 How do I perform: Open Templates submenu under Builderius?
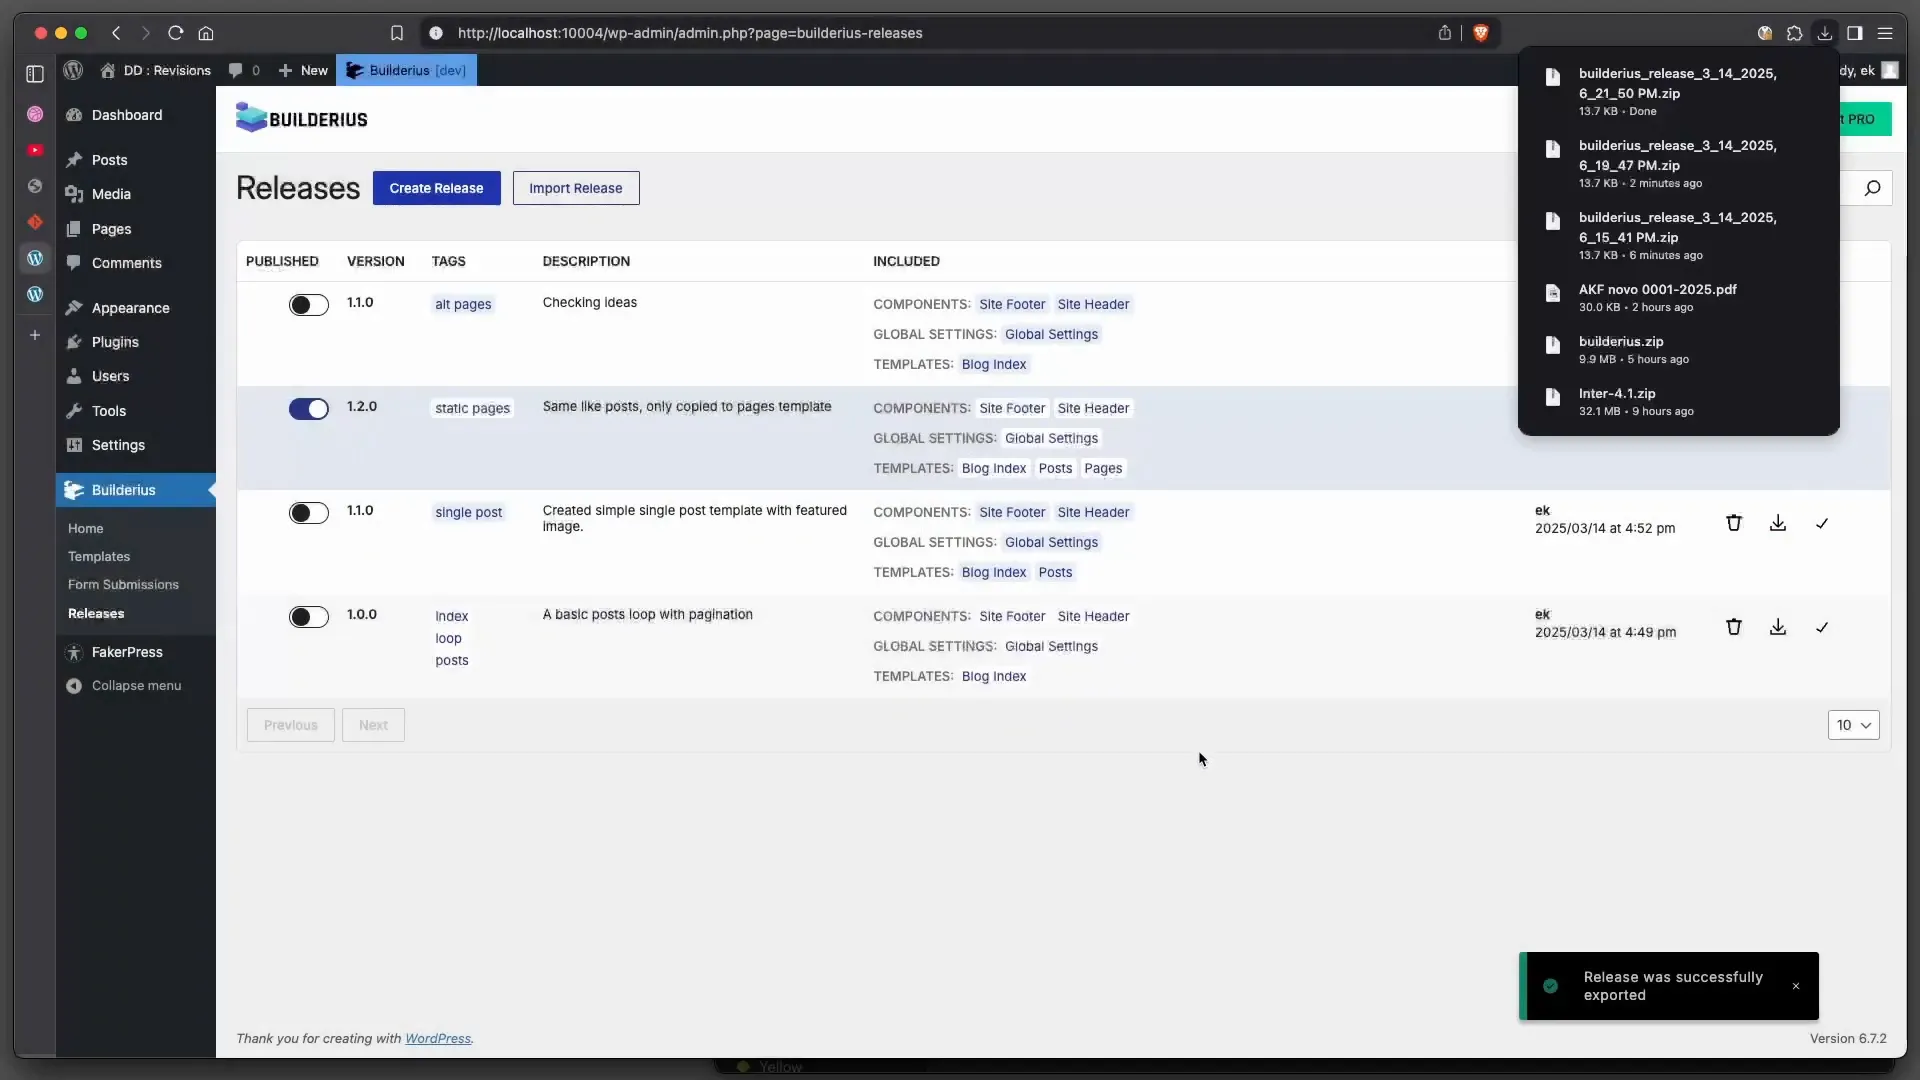tap(99, 557)
